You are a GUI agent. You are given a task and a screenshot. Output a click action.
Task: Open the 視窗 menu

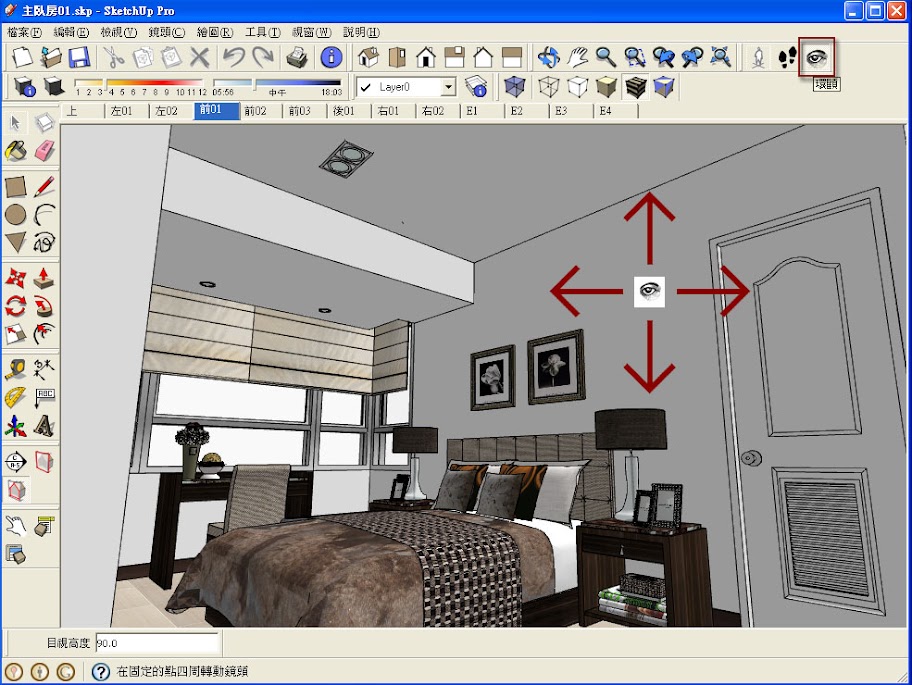pyautogui.click(x=311, y=32)
